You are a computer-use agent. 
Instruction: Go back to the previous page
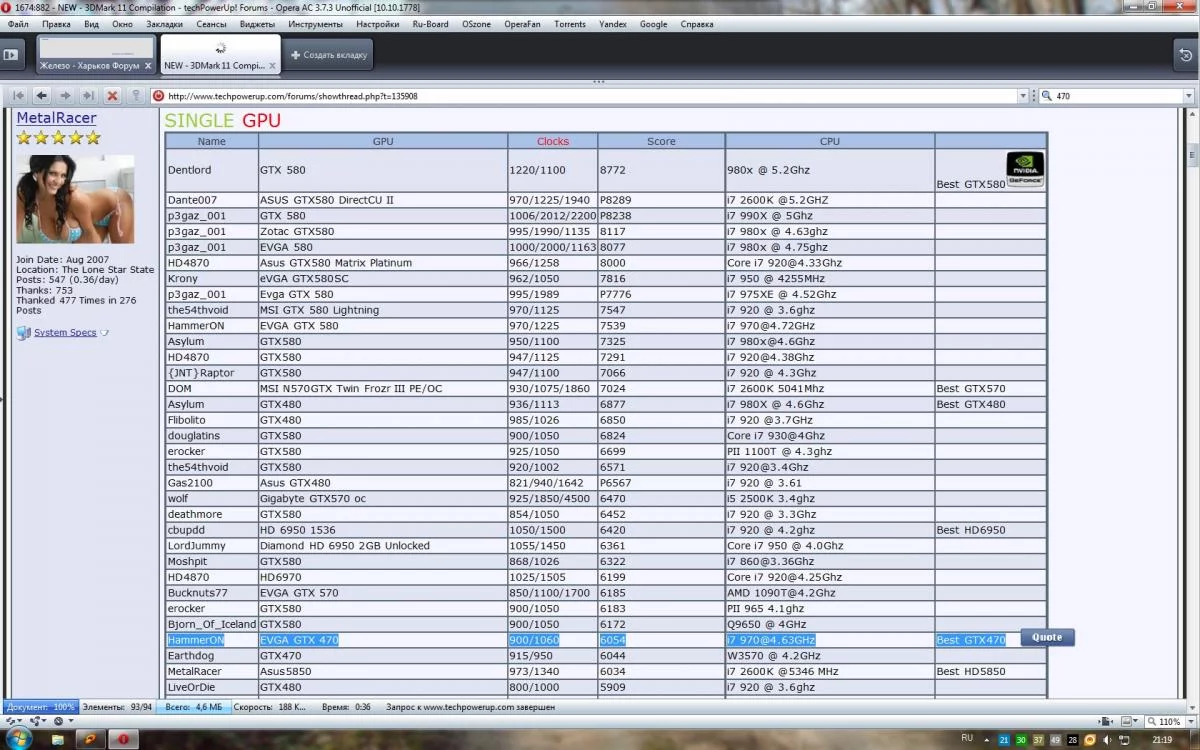[41, 96]
